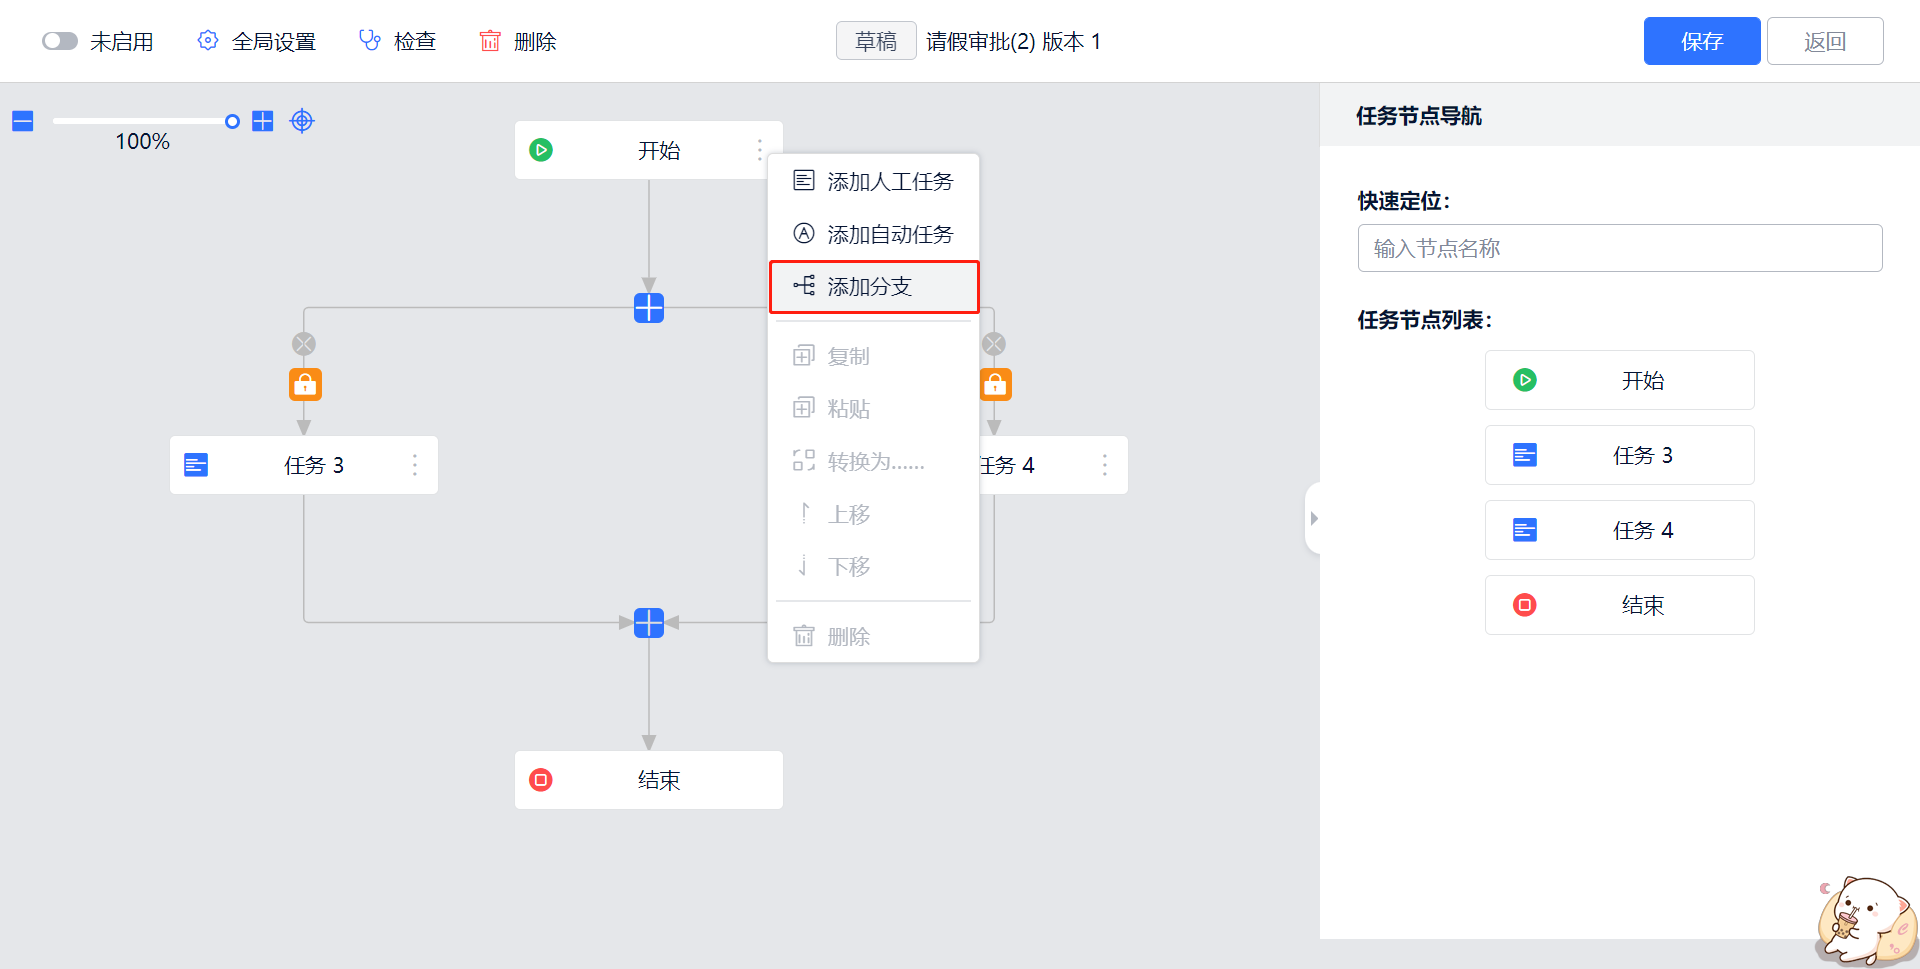The height and width of the screenshot is (969, 1920).
Task: Open the 任务 3 node options menu
Action: [415, 465]
